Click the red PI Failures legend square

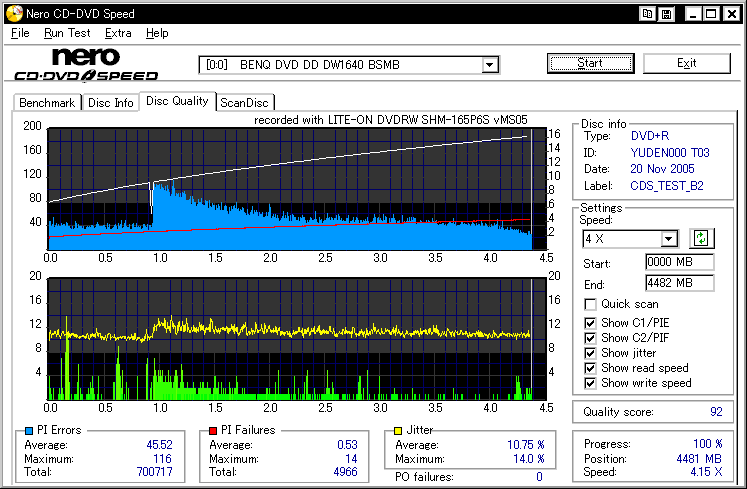point(213,431)
